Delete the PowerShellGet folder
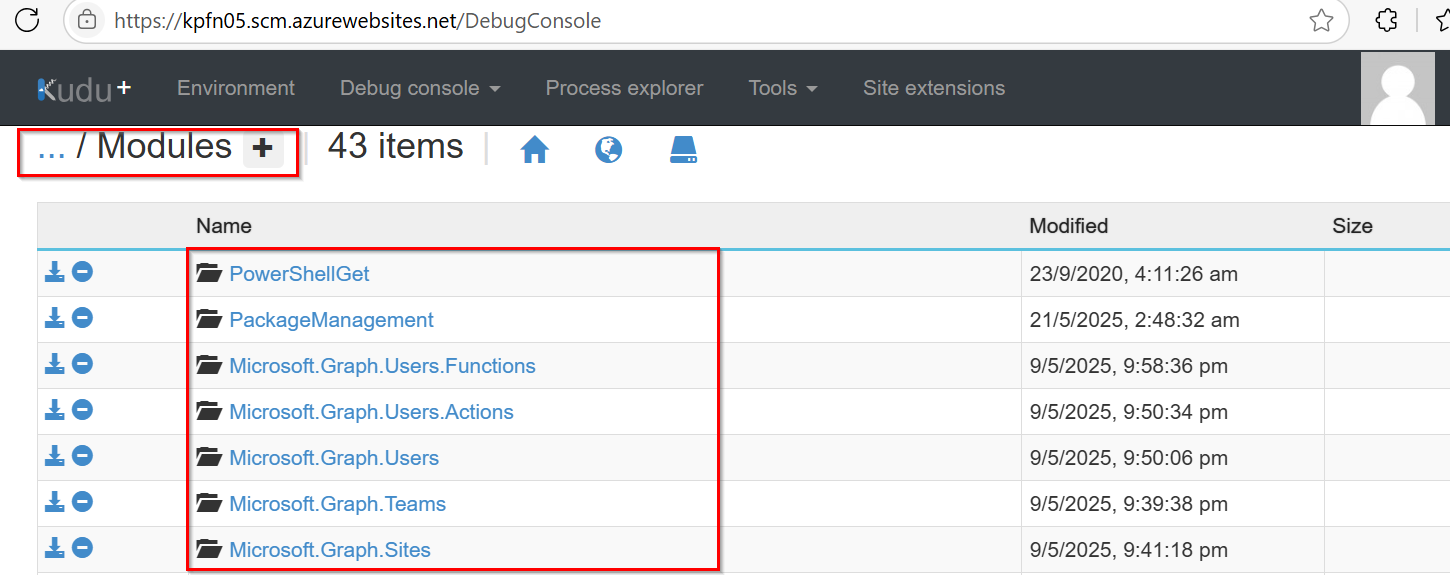The width and height of the screenshot is (1450, 575). point(83,272)
